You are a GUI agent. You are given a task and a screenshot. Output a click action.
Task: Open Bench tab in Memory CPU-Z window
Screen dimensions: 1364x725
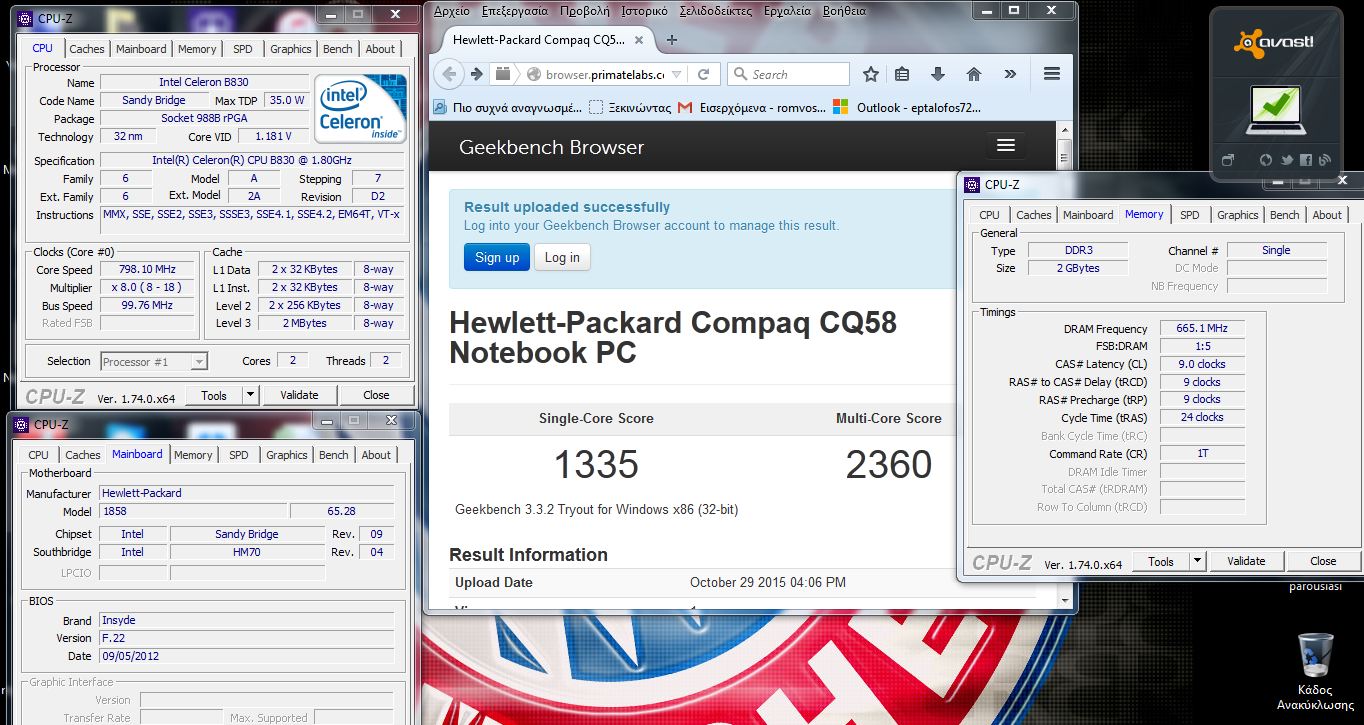1285,215
